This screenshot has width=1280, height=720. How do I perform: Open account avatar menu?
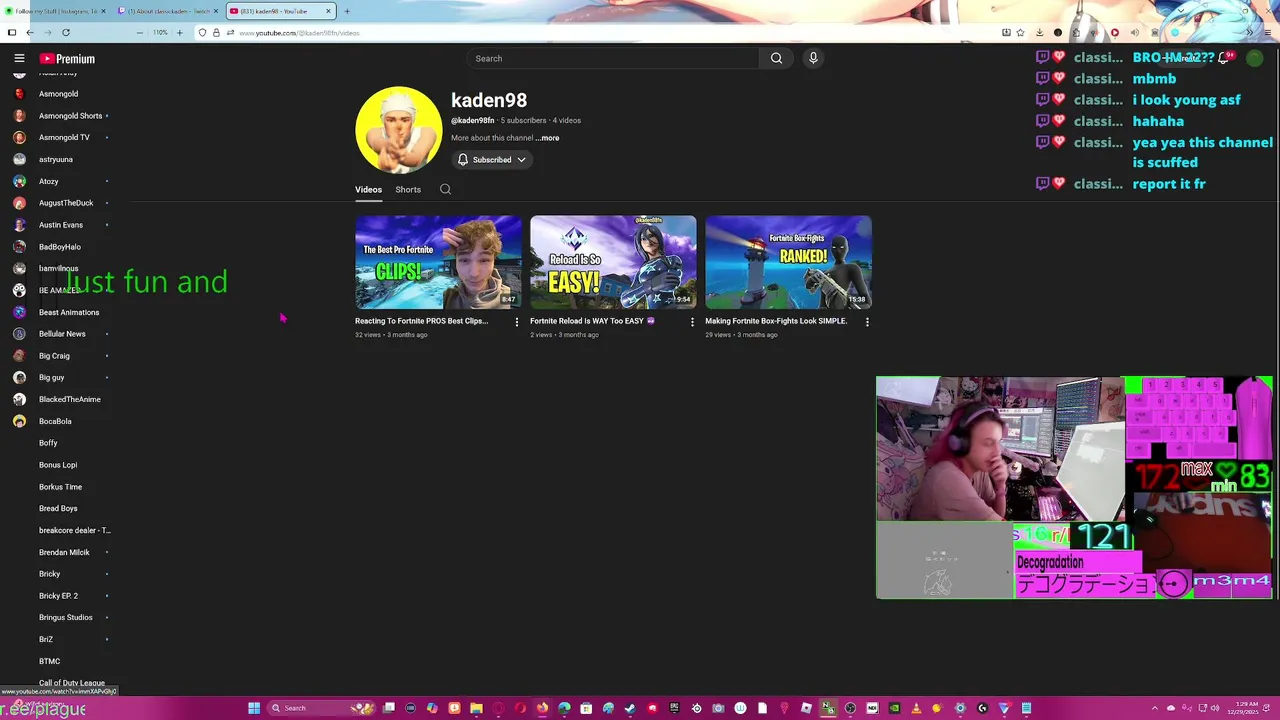[x=1254, y=58]
